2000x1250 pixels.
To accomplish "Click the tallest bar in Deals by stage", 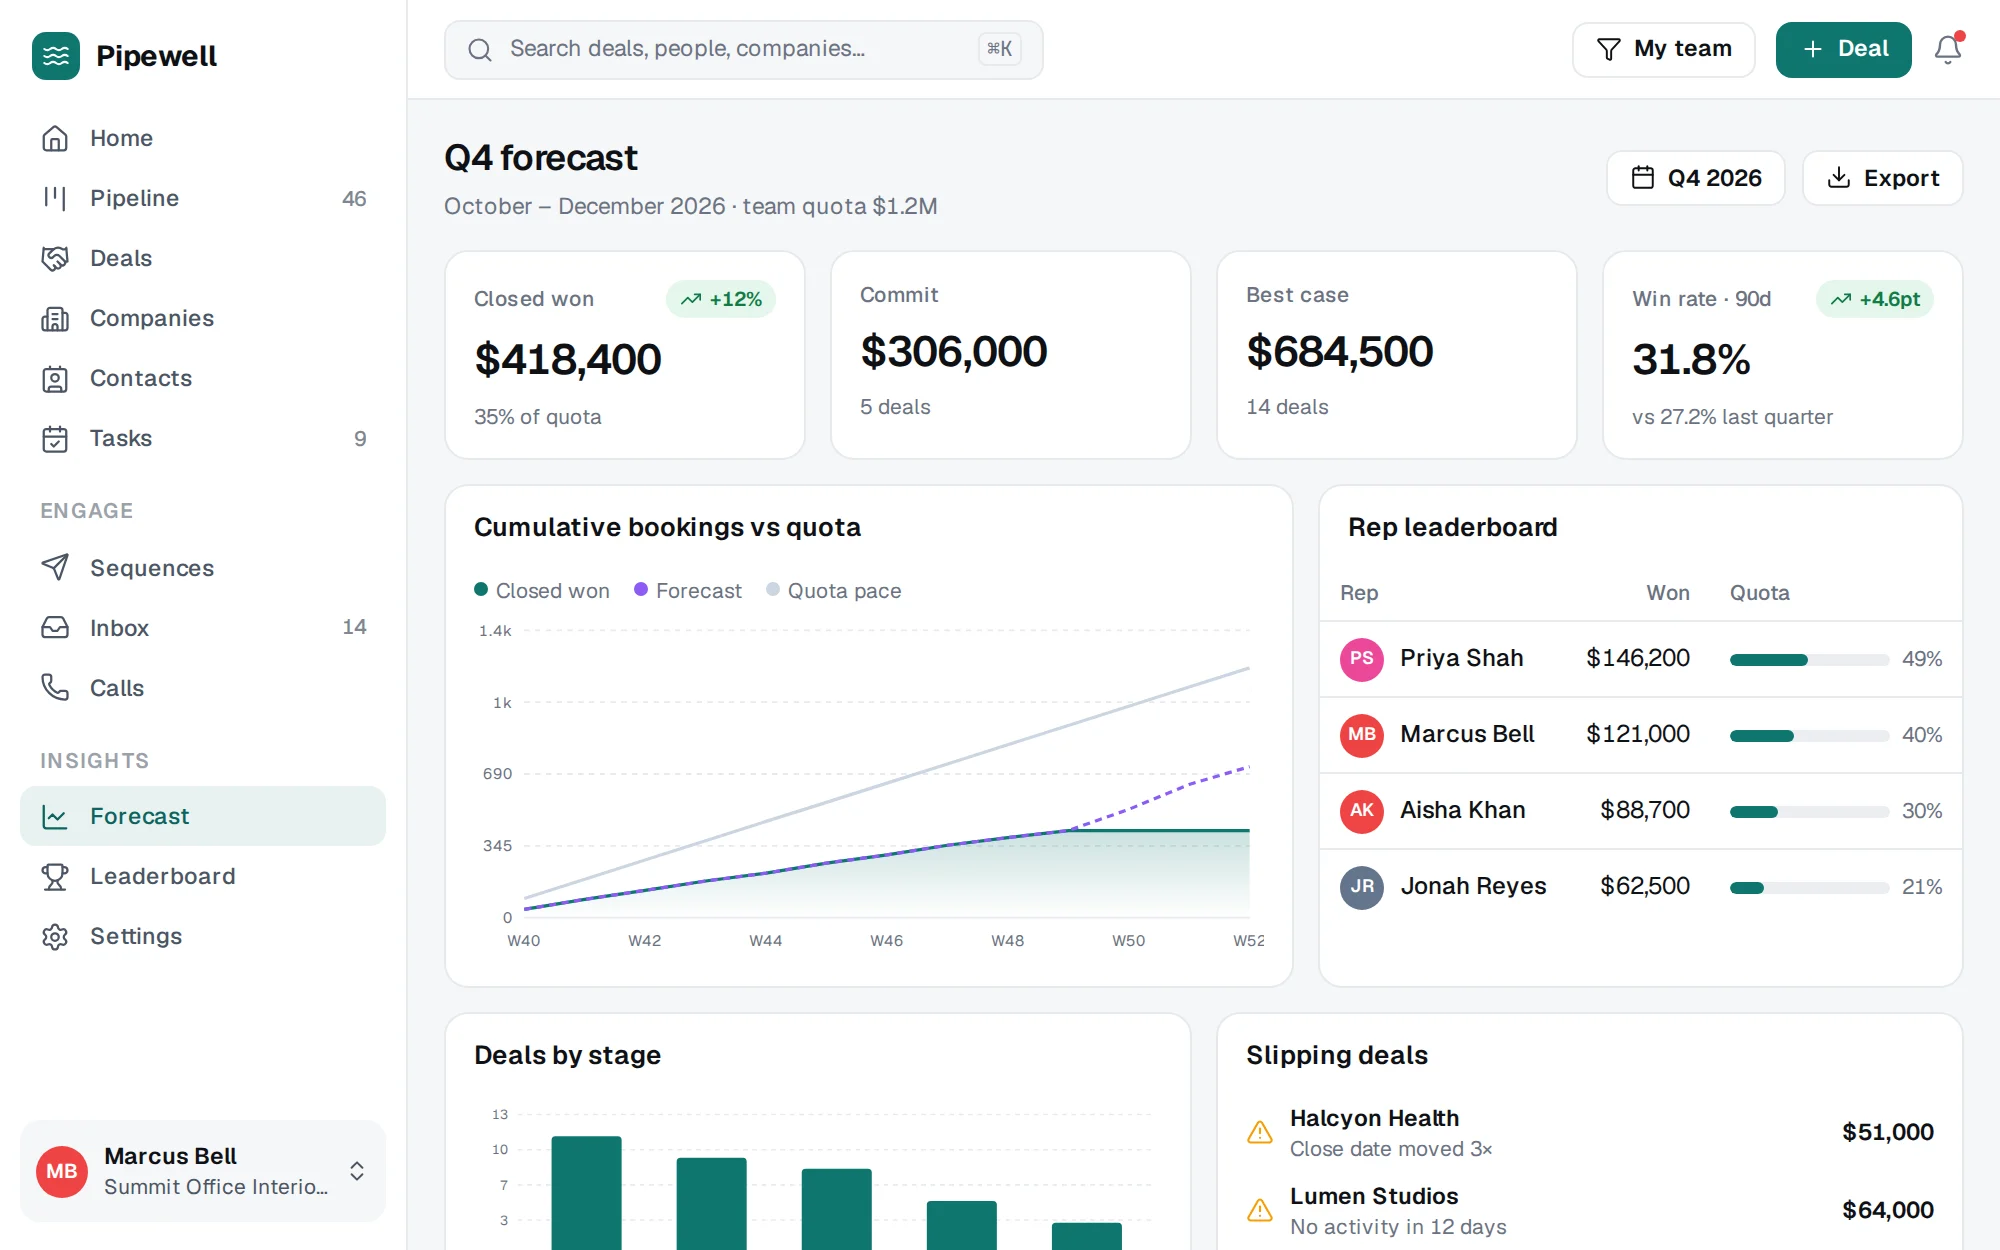I will tap(586, 1193).
